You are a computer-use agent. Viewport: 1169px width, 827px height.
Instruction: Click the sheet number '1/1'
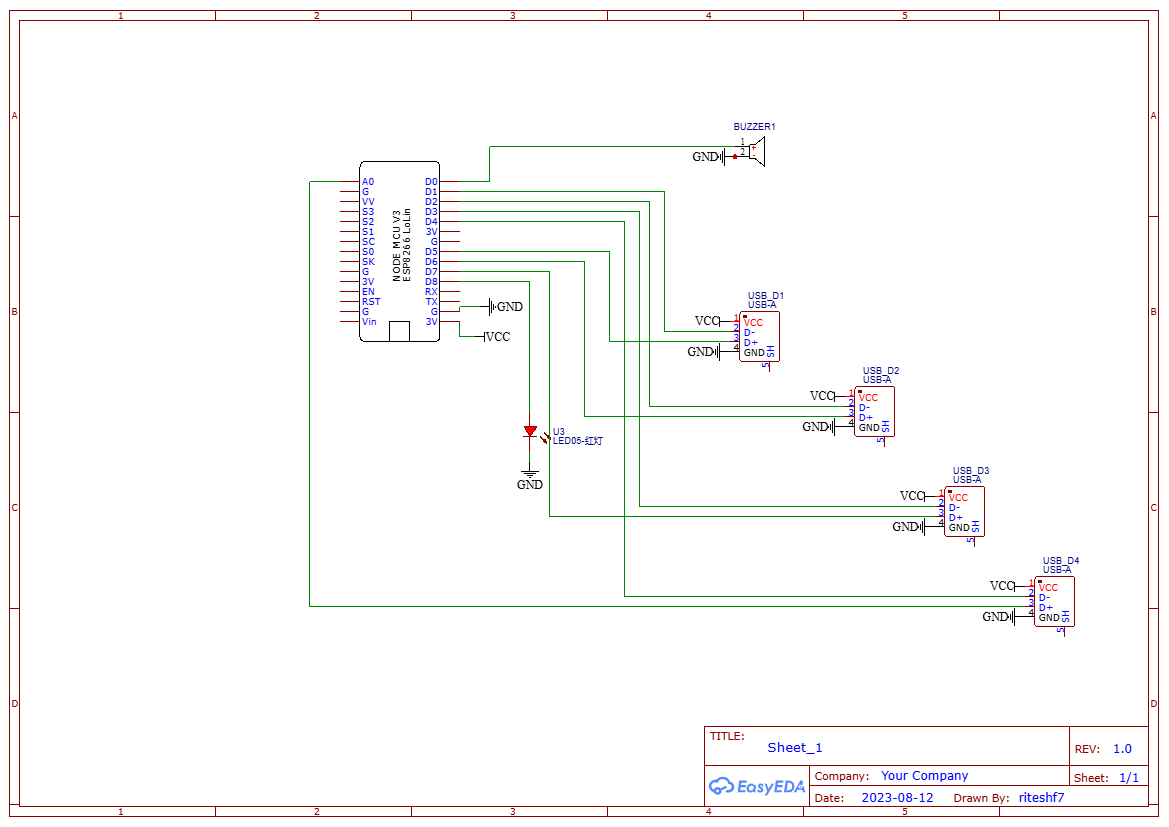click(1129, 778)
